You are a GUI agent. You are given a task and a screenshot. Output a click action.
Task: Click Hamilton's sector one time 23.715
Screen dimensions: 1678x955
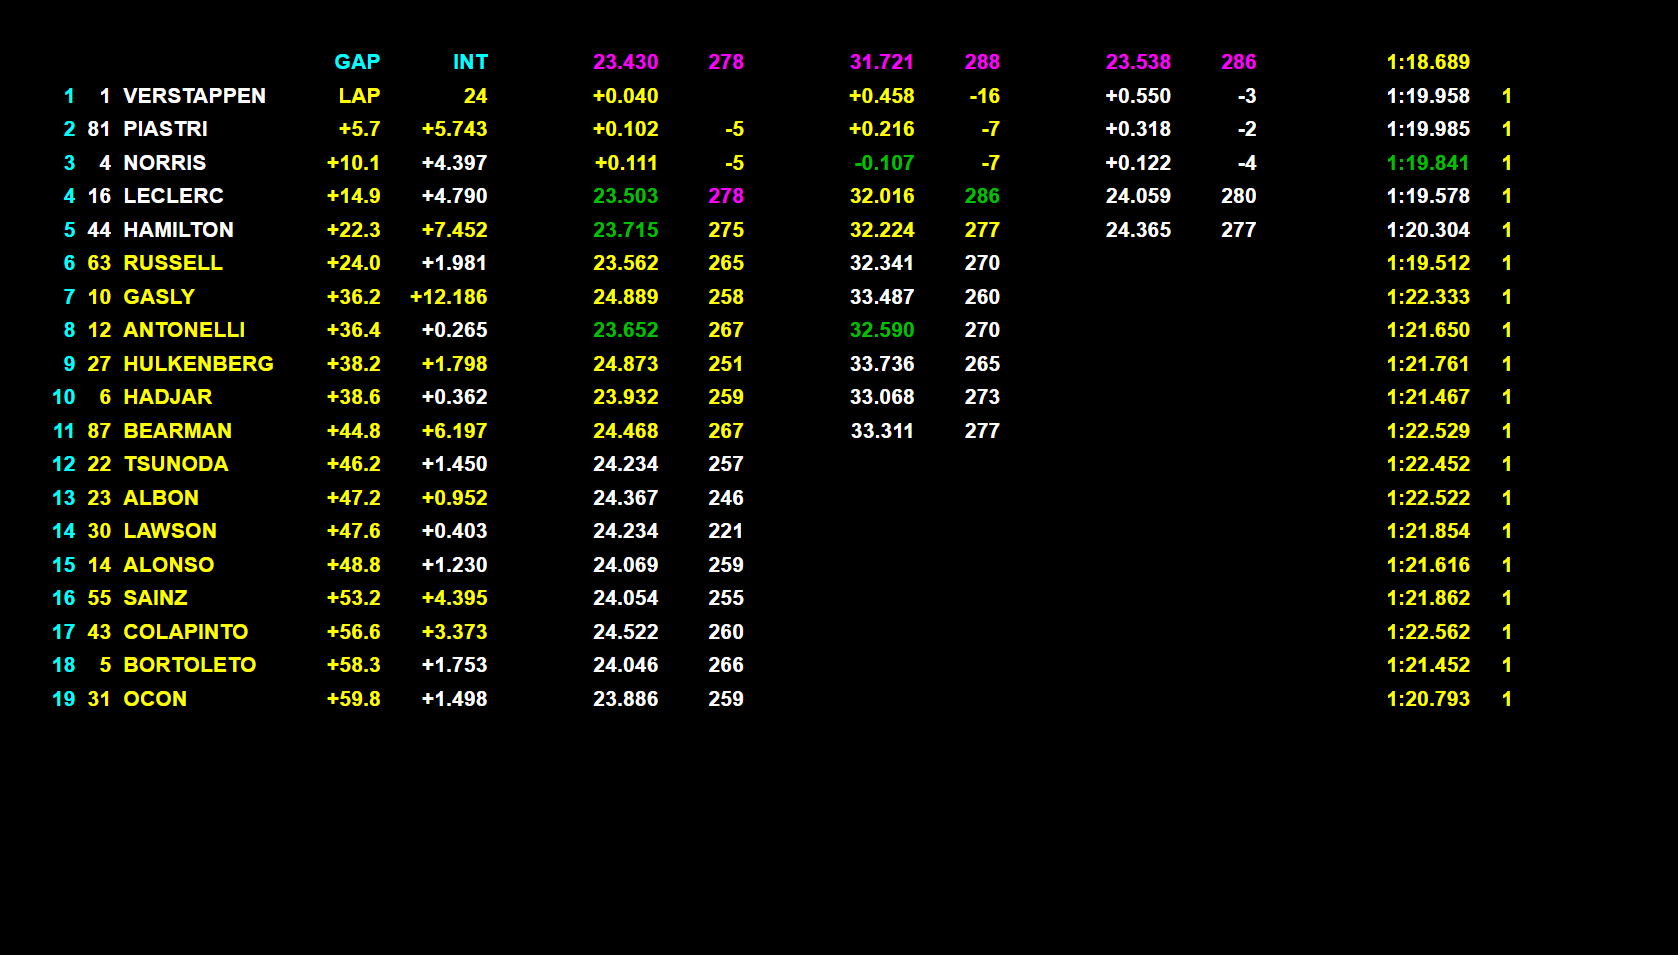pos(626,230)
